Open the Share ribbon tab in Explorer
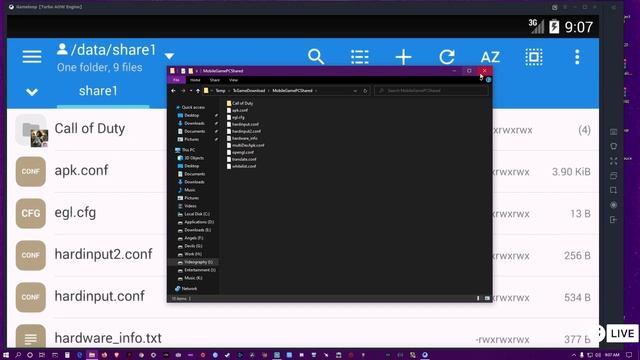640x360 pixels. pos(215,80)
